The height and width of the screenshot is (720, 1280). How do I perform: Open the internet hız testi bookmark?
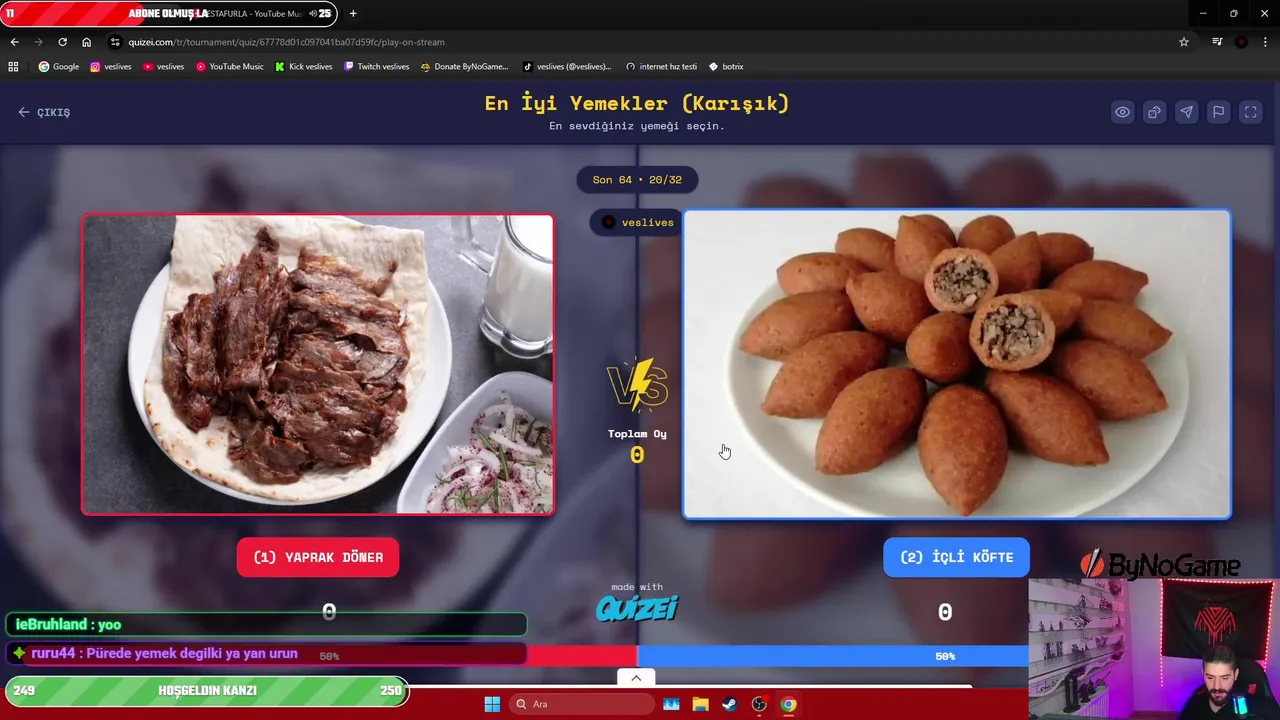661,66
